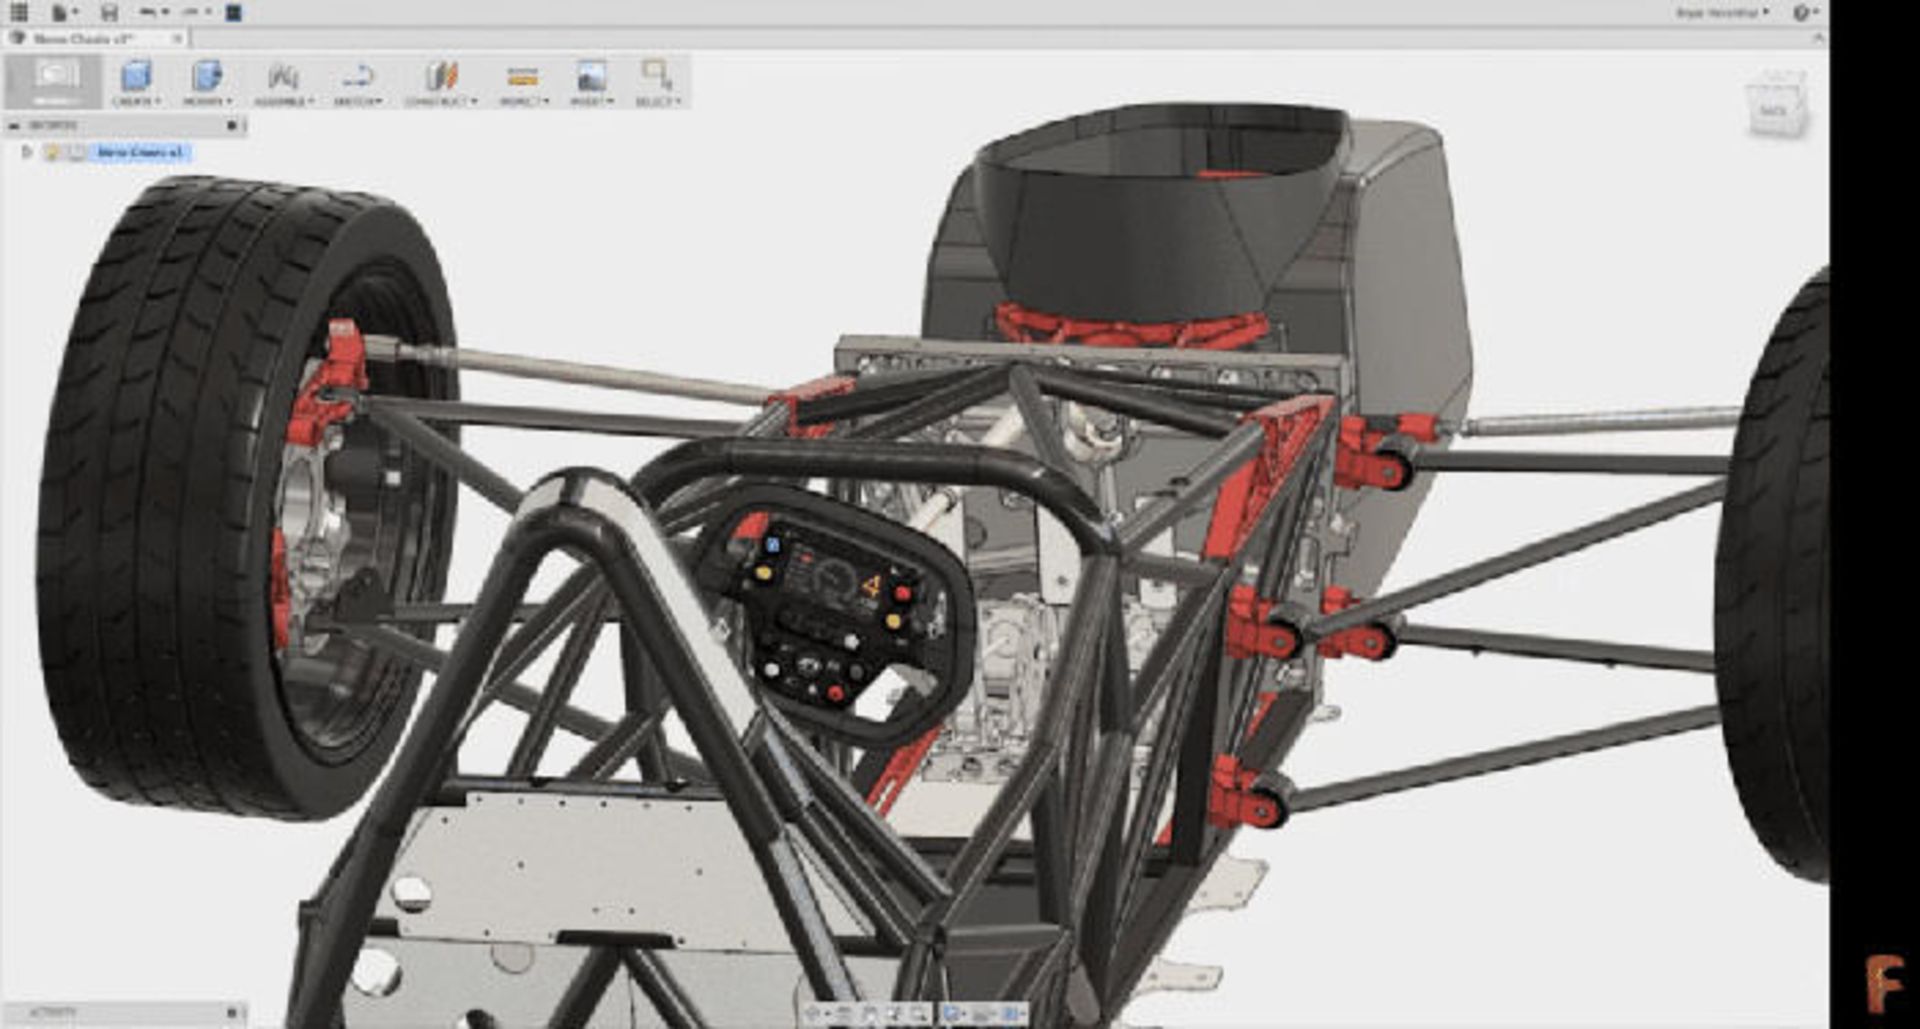
Task: Click the ViewCube in the viewport
Action: click(x=1777, y=105)
